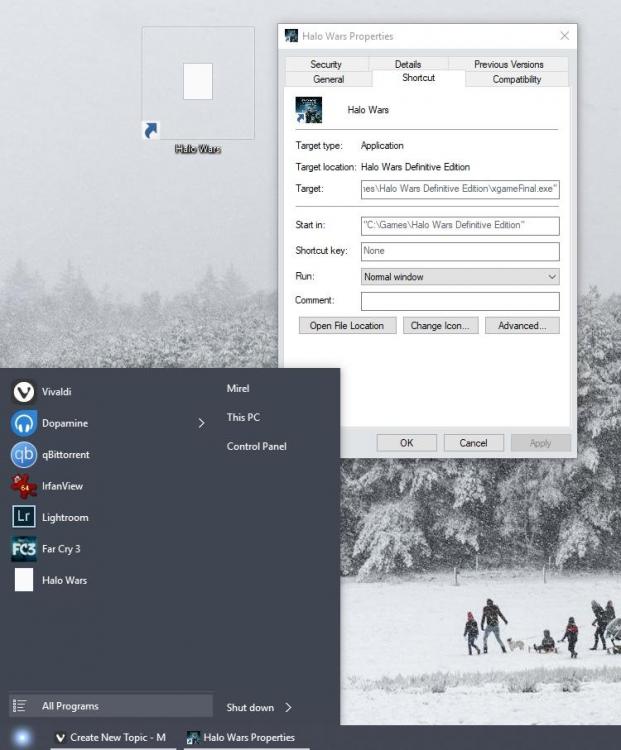
Task: Click the Start orb on the taskbar
Action: (x=23, y=738)
